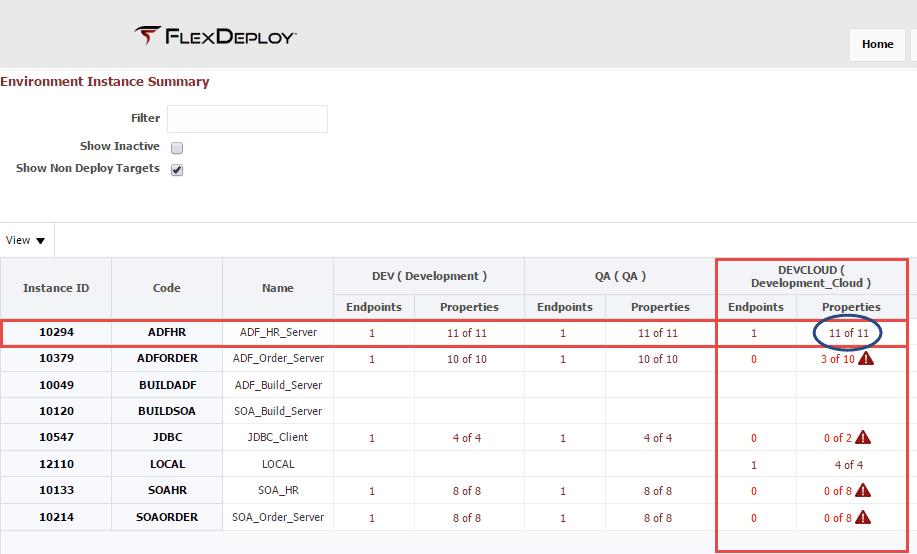Select instance ID 10379
917x554 pixels.
(x=57, y=358)
